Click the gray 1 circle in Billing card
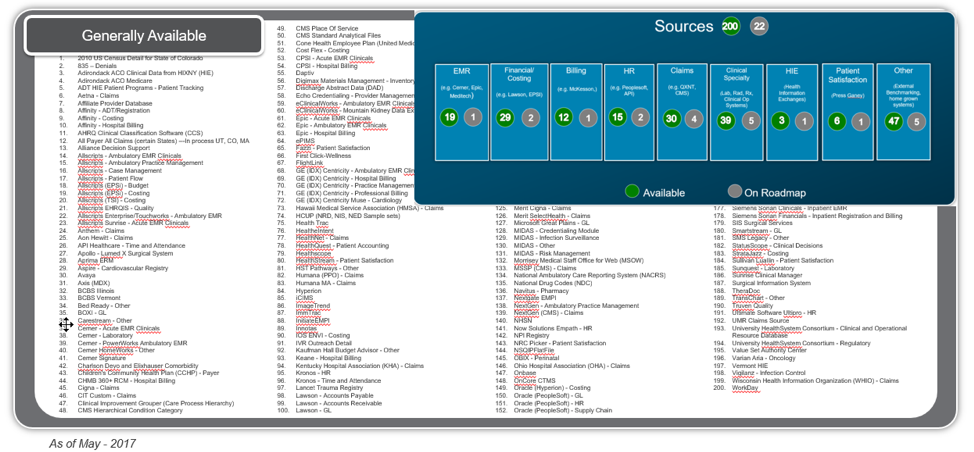 point(588,118)
